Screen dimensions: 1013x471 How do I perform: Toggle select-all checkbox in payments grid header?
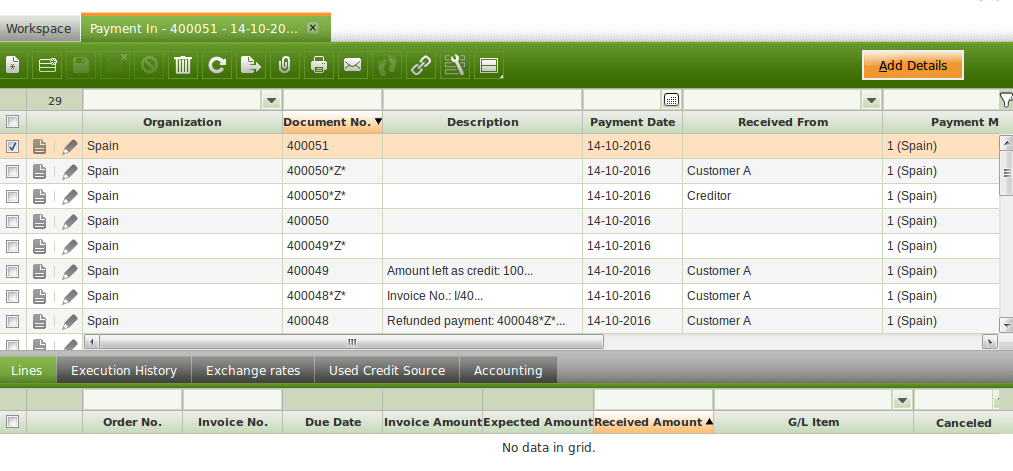click(x=12, y=122)
